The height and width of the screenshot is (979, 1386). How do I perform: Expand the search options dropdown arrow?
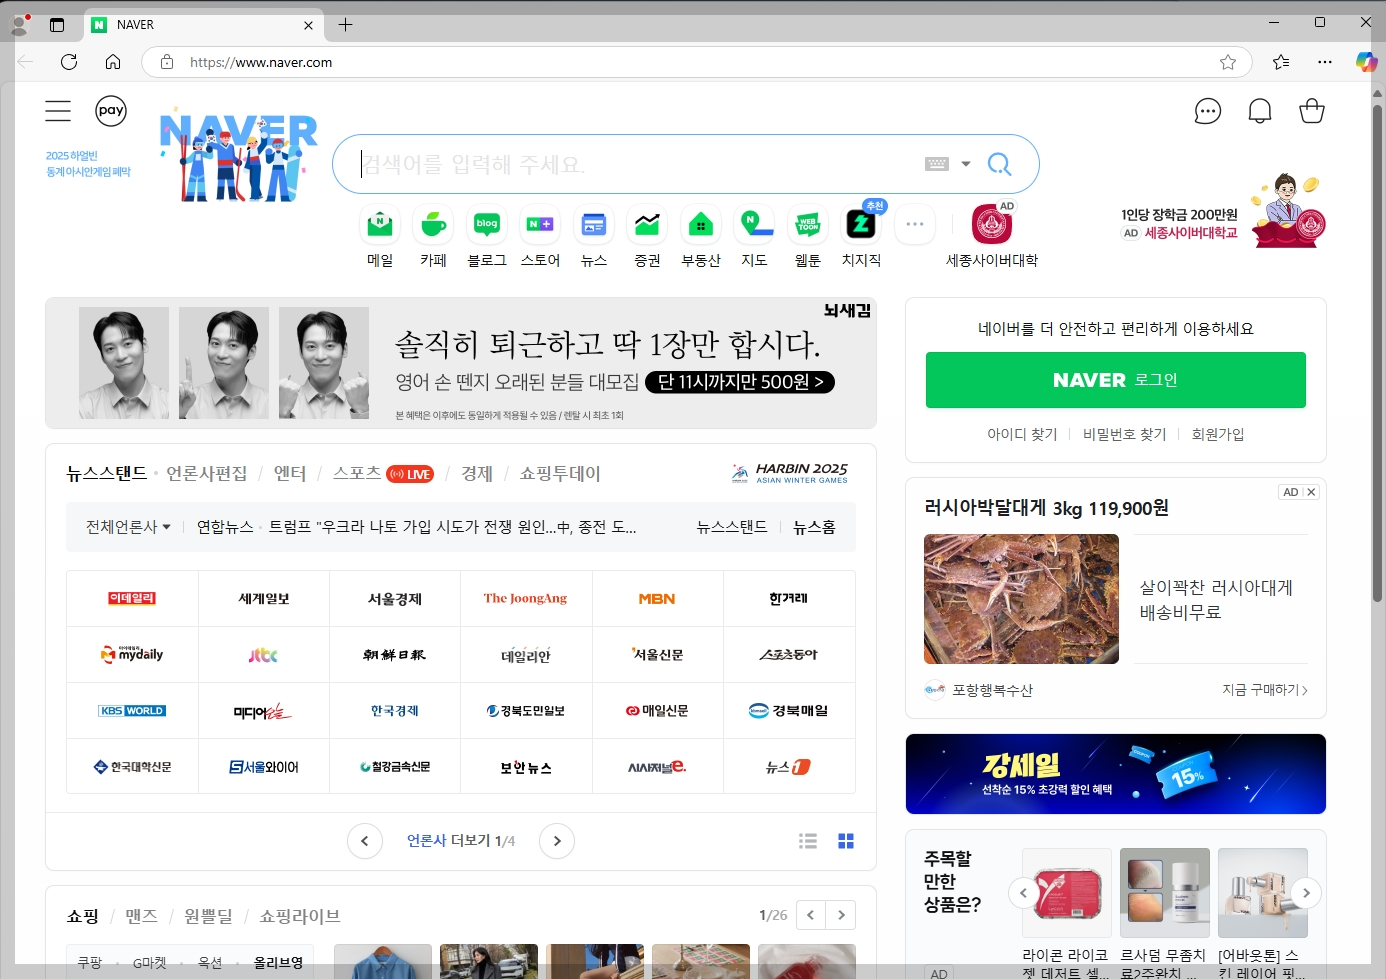[x=966, y=164]
